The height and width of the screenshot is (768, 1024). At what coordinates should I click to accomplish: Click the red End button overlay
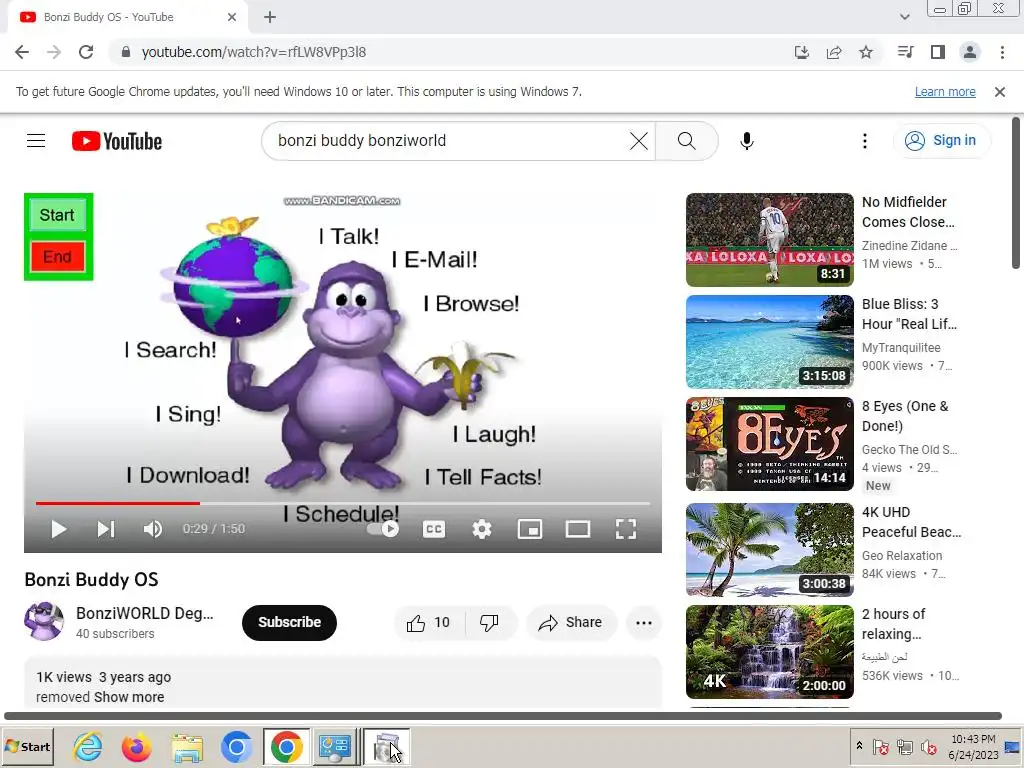(x=57, y=257)
